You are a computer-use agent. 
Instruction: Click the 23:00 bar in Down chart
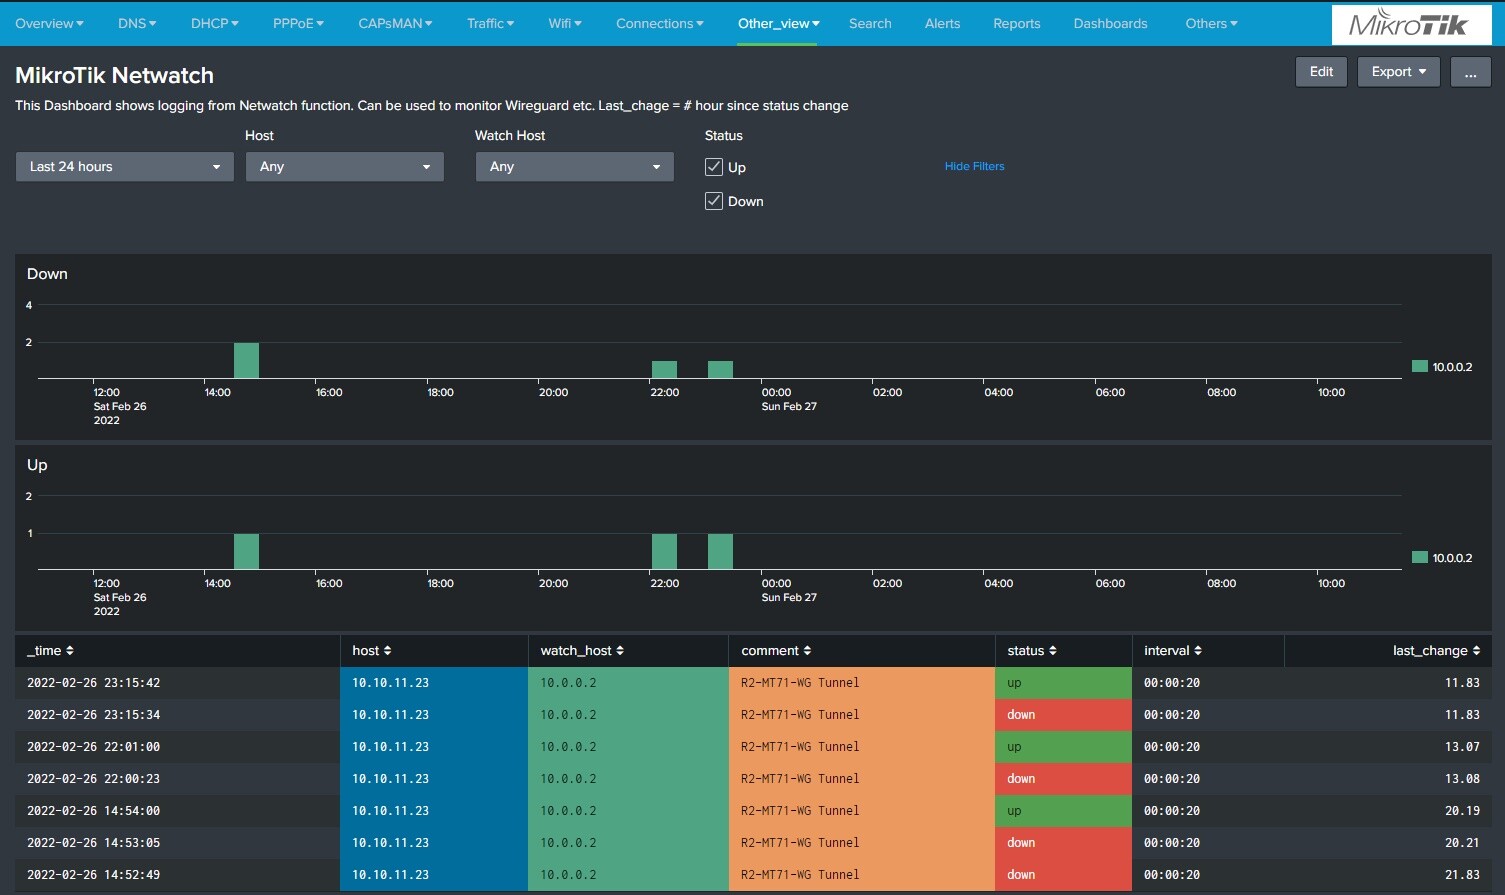[x=720, y=370]
